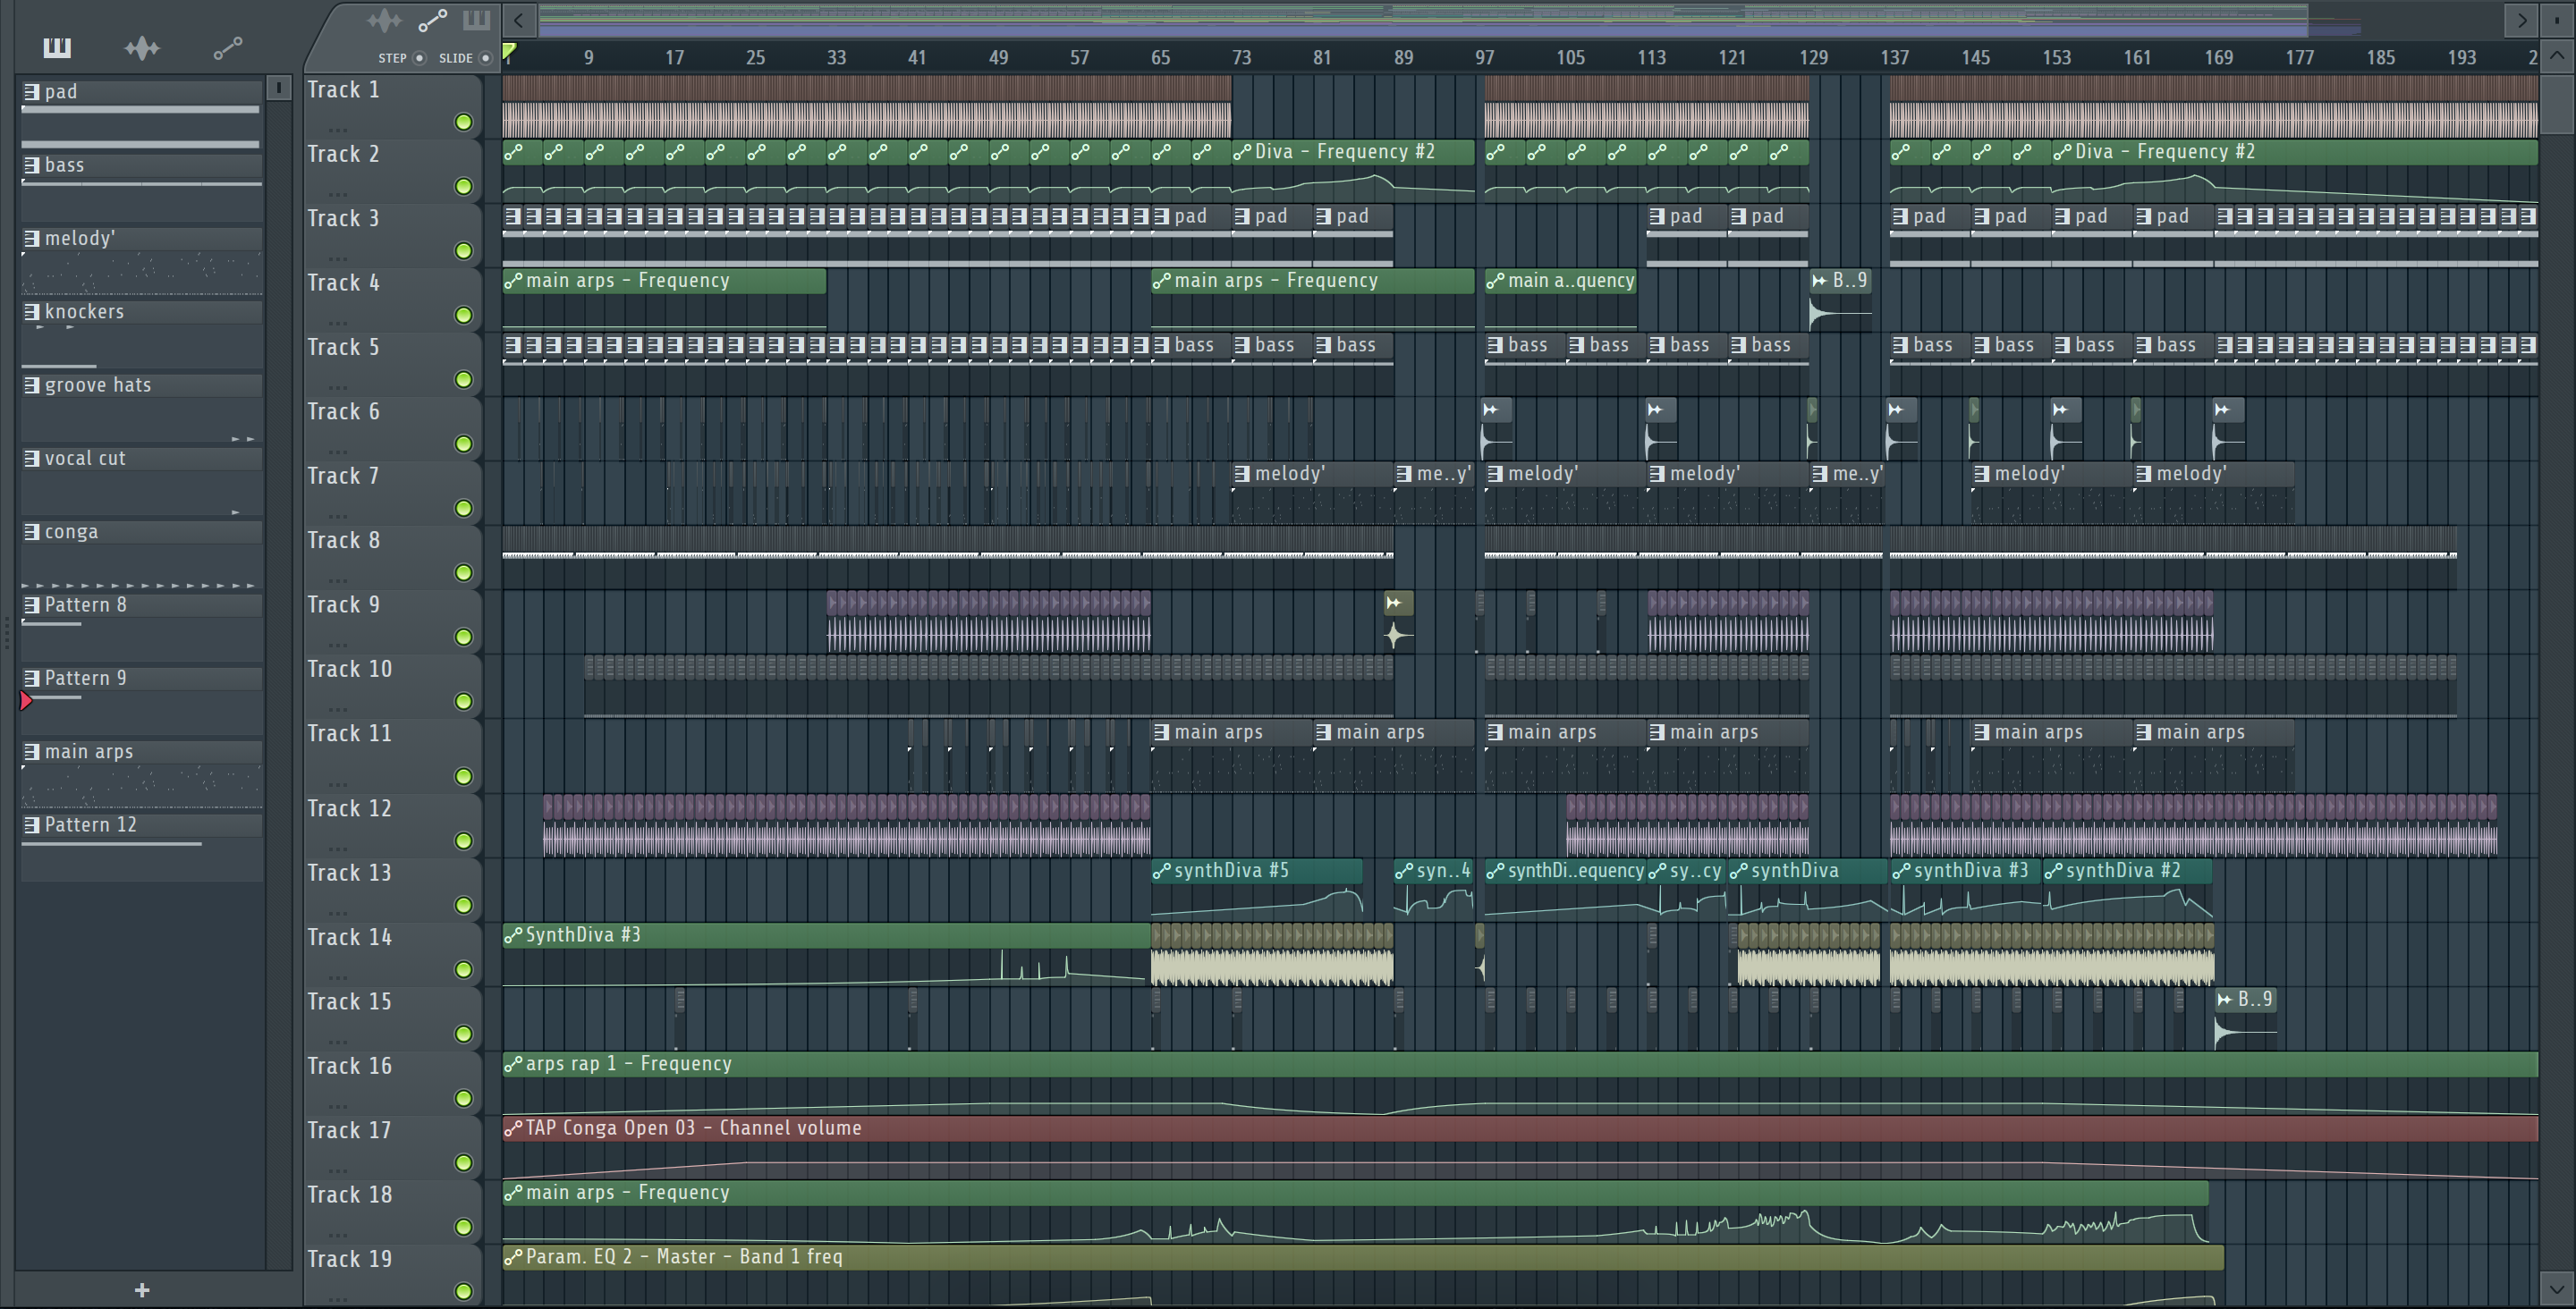Show piano patterns in the picker panel
The image size is (2576, 1309).
pos(57,47)
